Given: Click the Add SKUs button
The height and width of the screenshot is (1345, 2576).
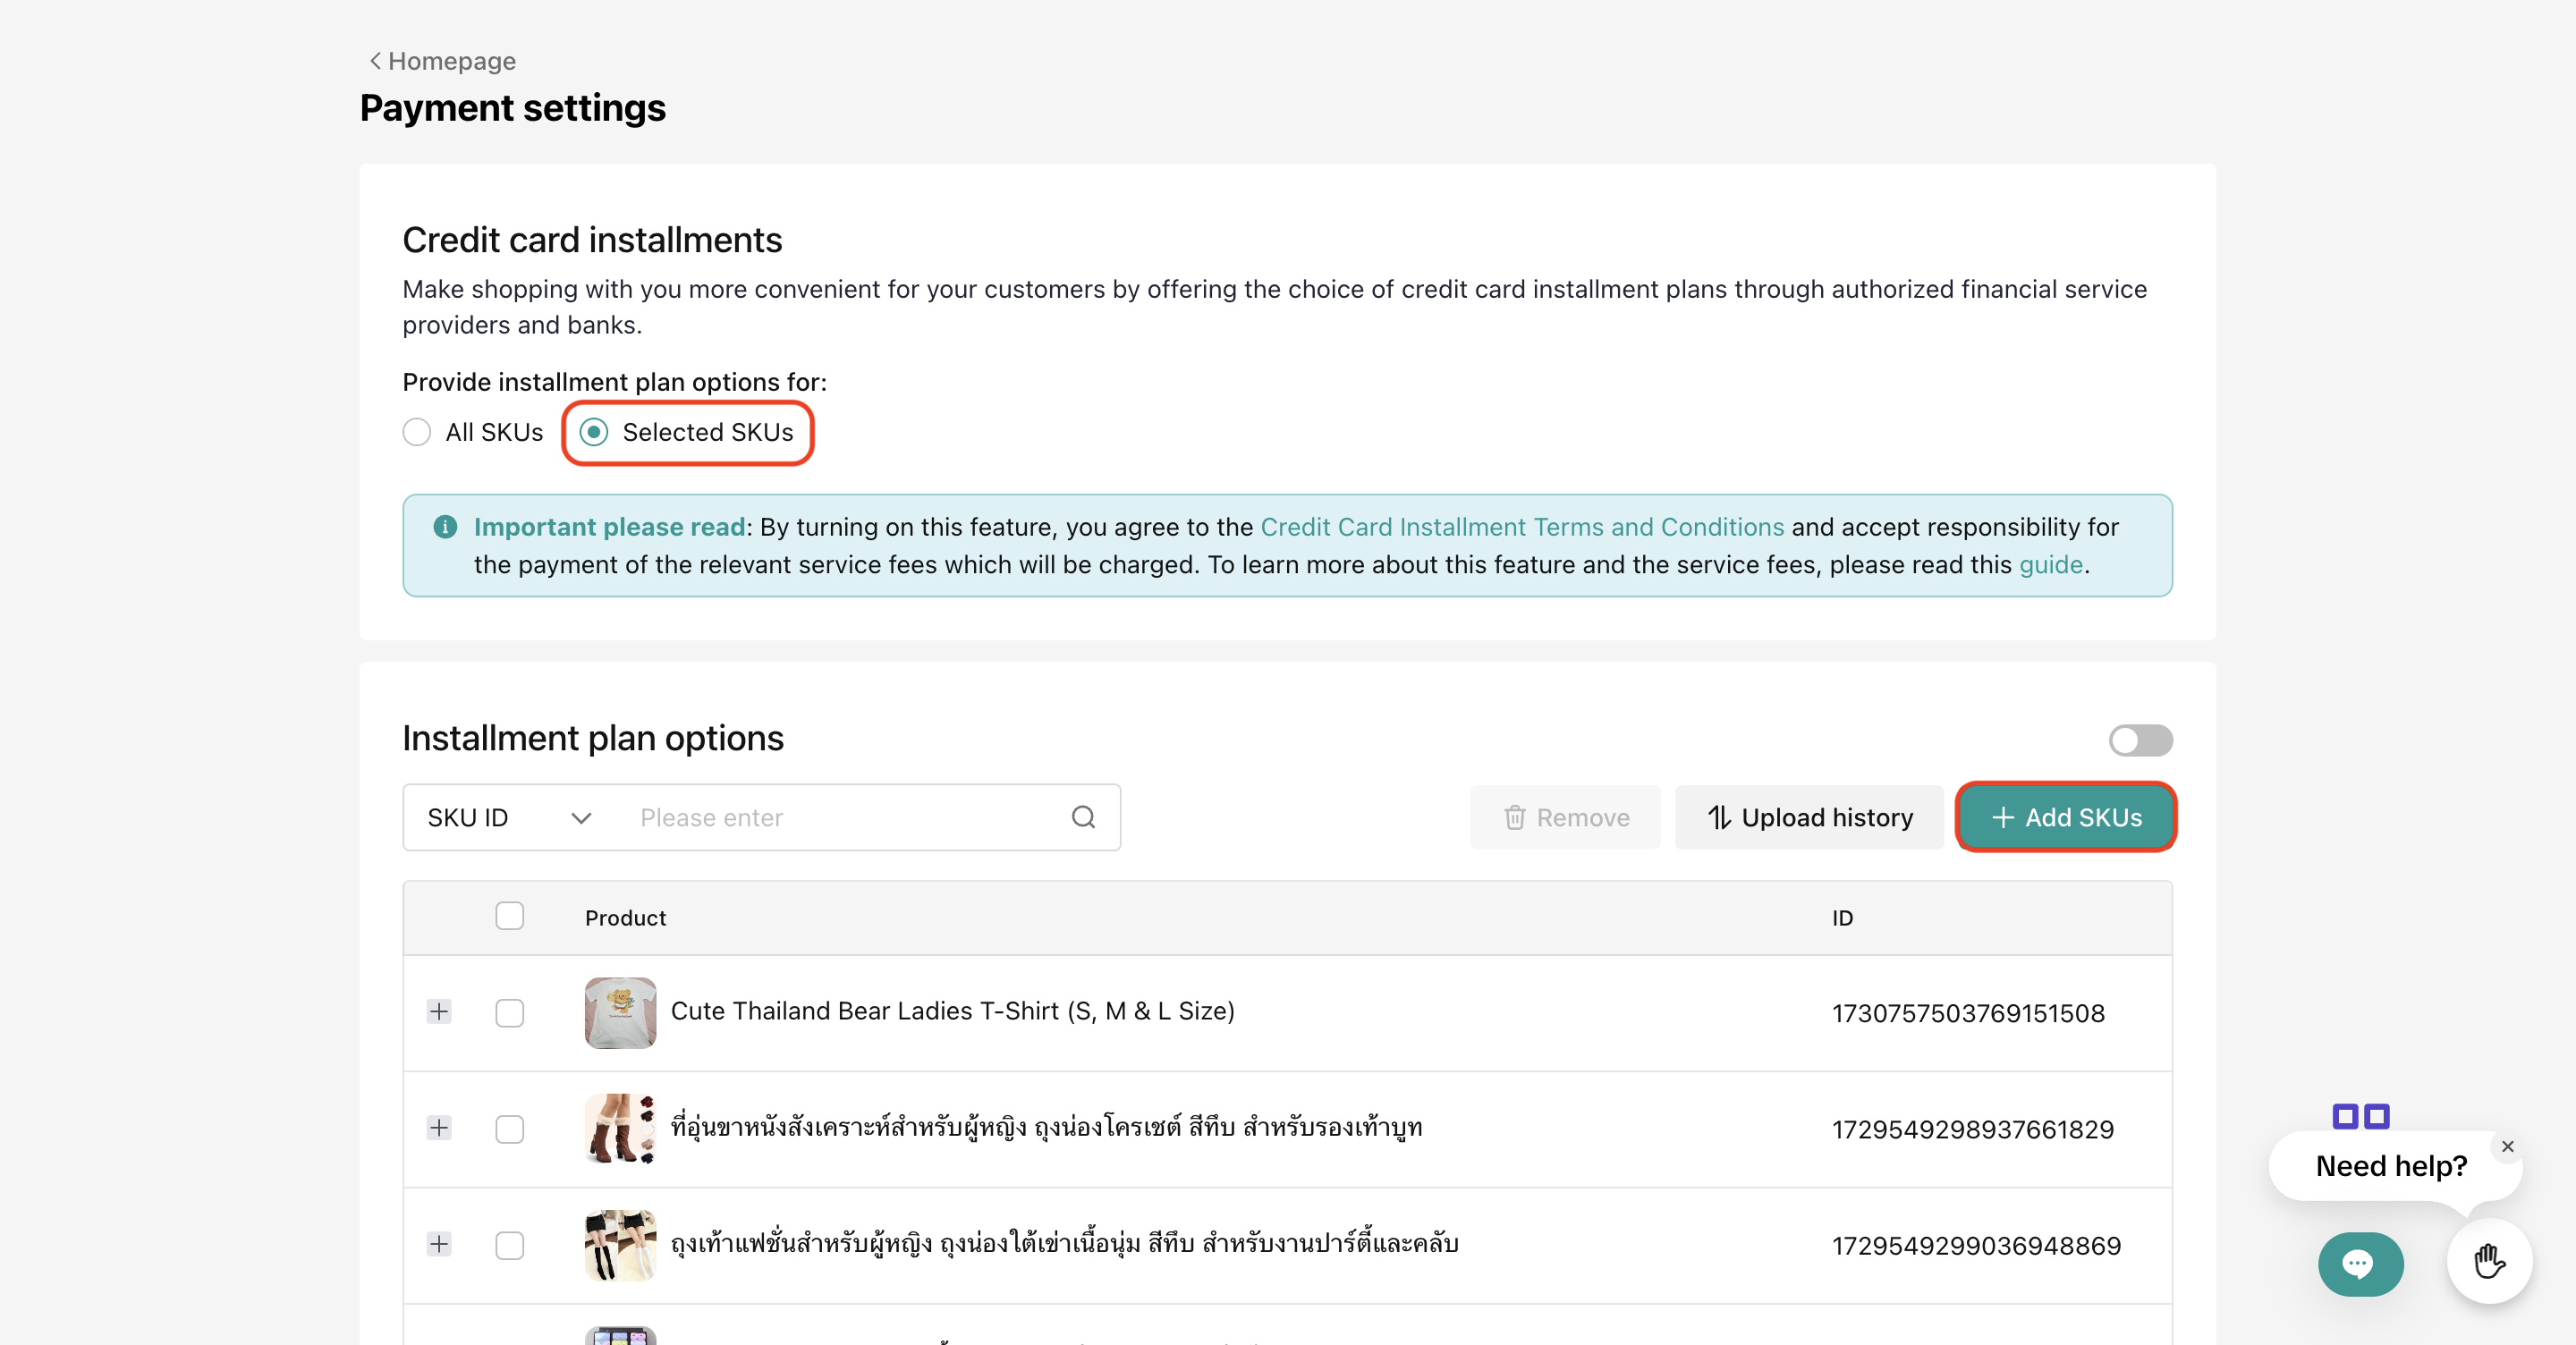Looking at the screenshot, I should point(2066,817).
